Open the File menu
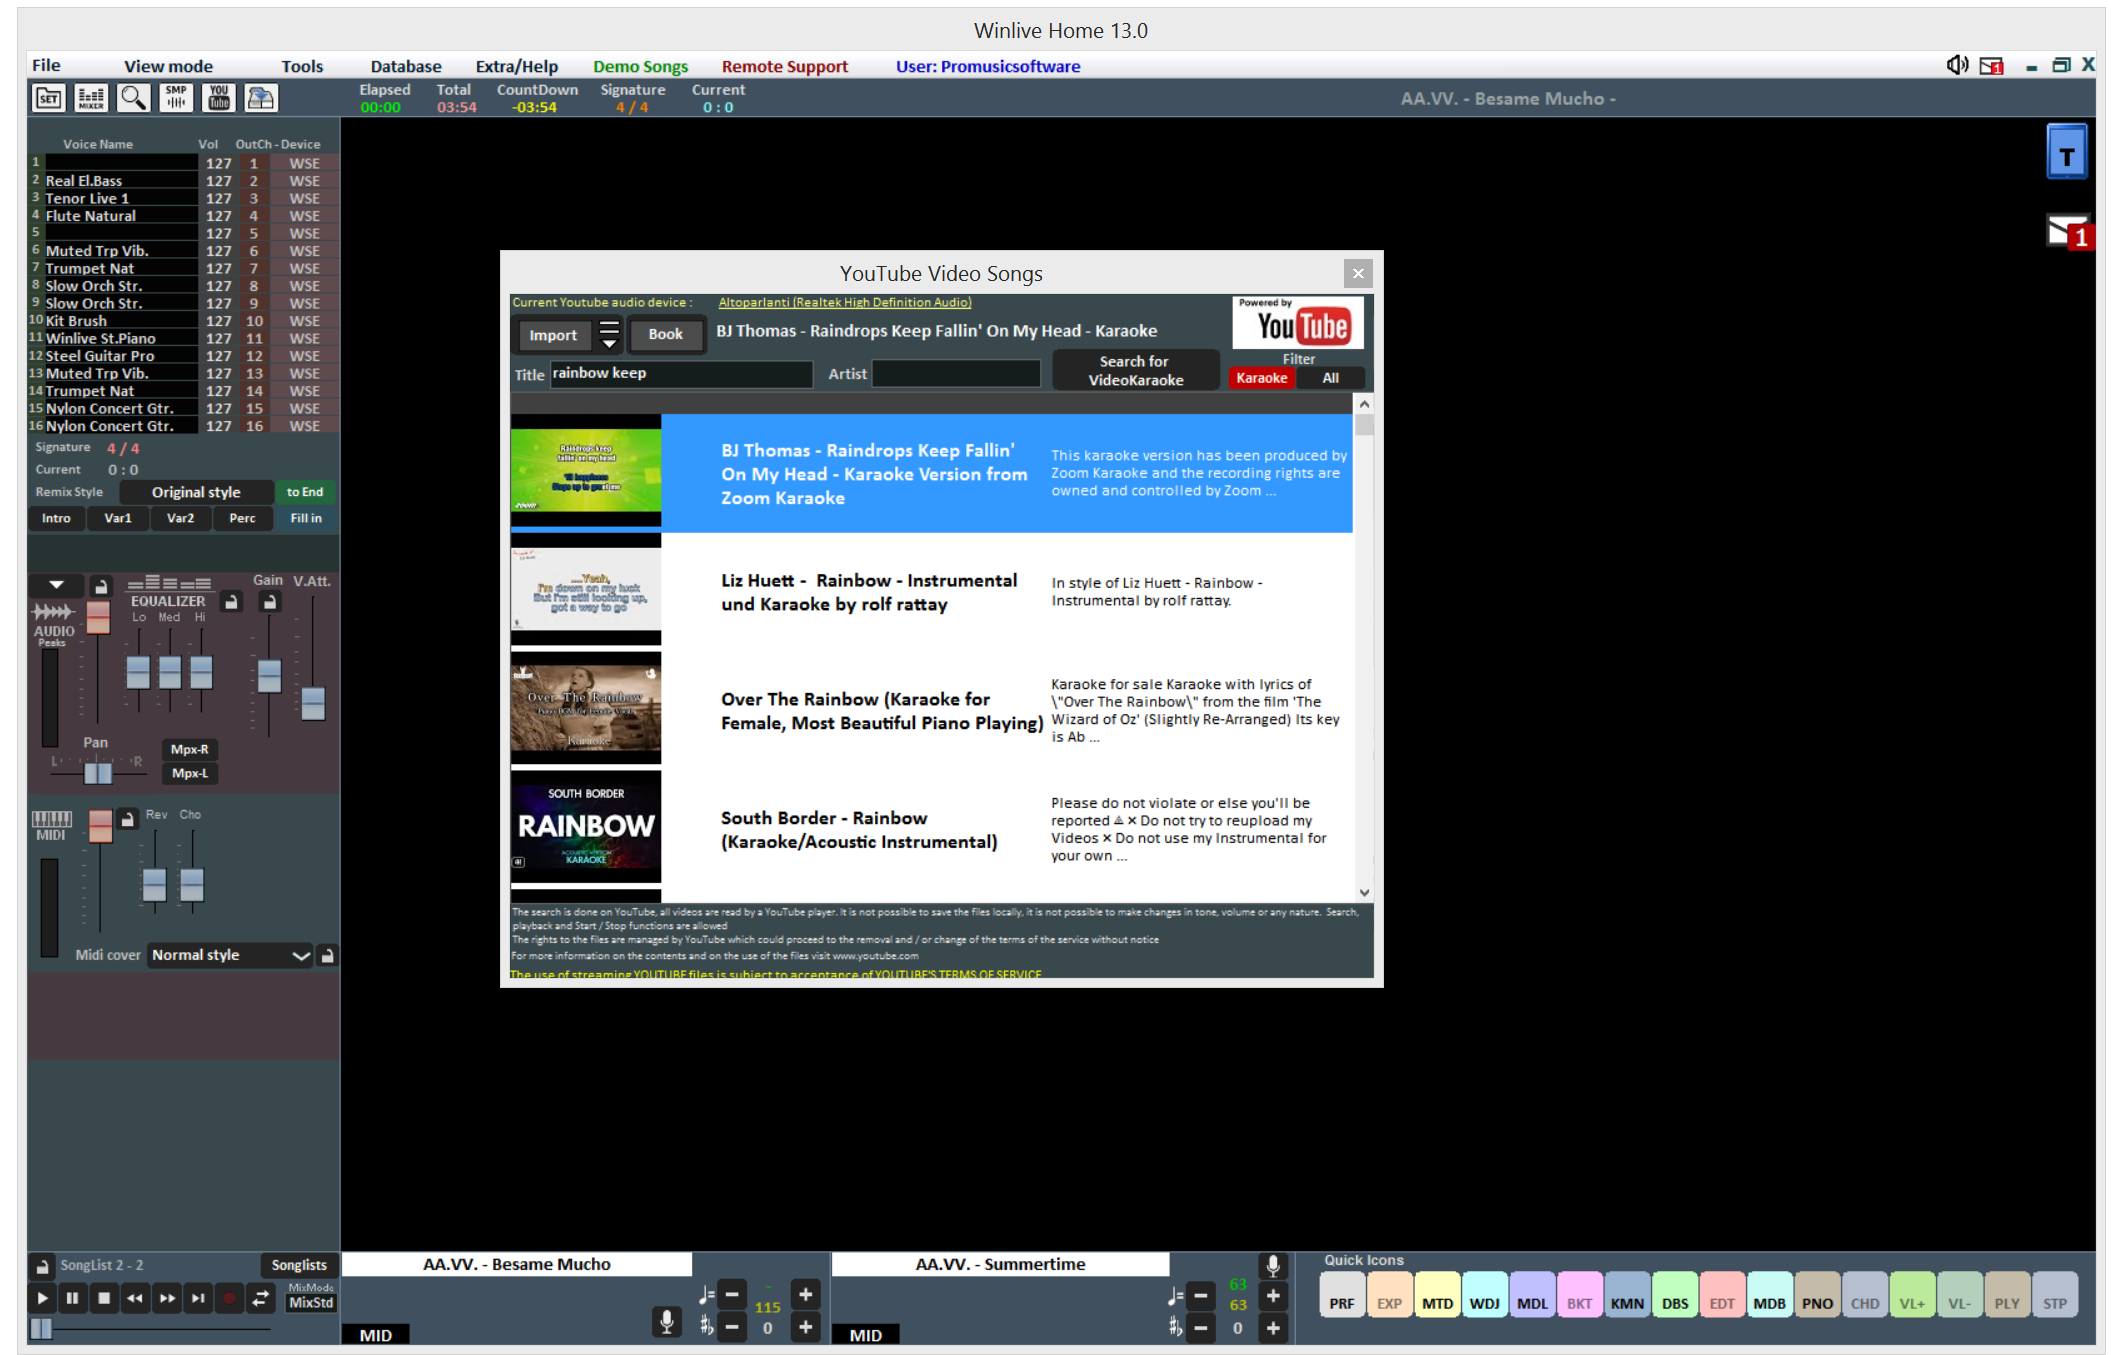Screen dimensions: 2111x1355 46,66
